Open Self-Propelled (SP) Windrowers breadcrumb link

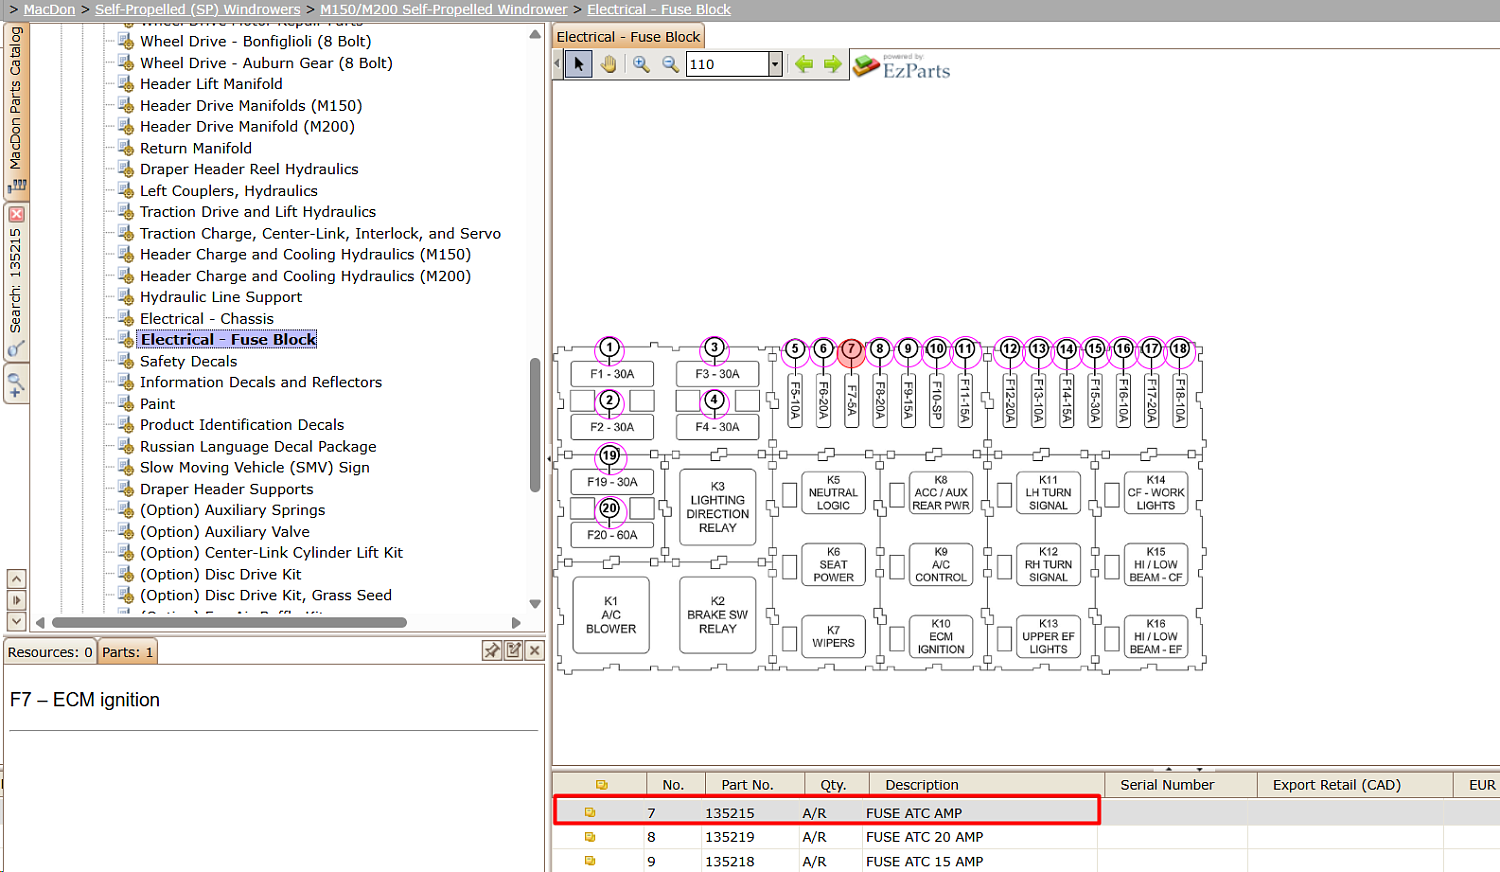[198, 9]
